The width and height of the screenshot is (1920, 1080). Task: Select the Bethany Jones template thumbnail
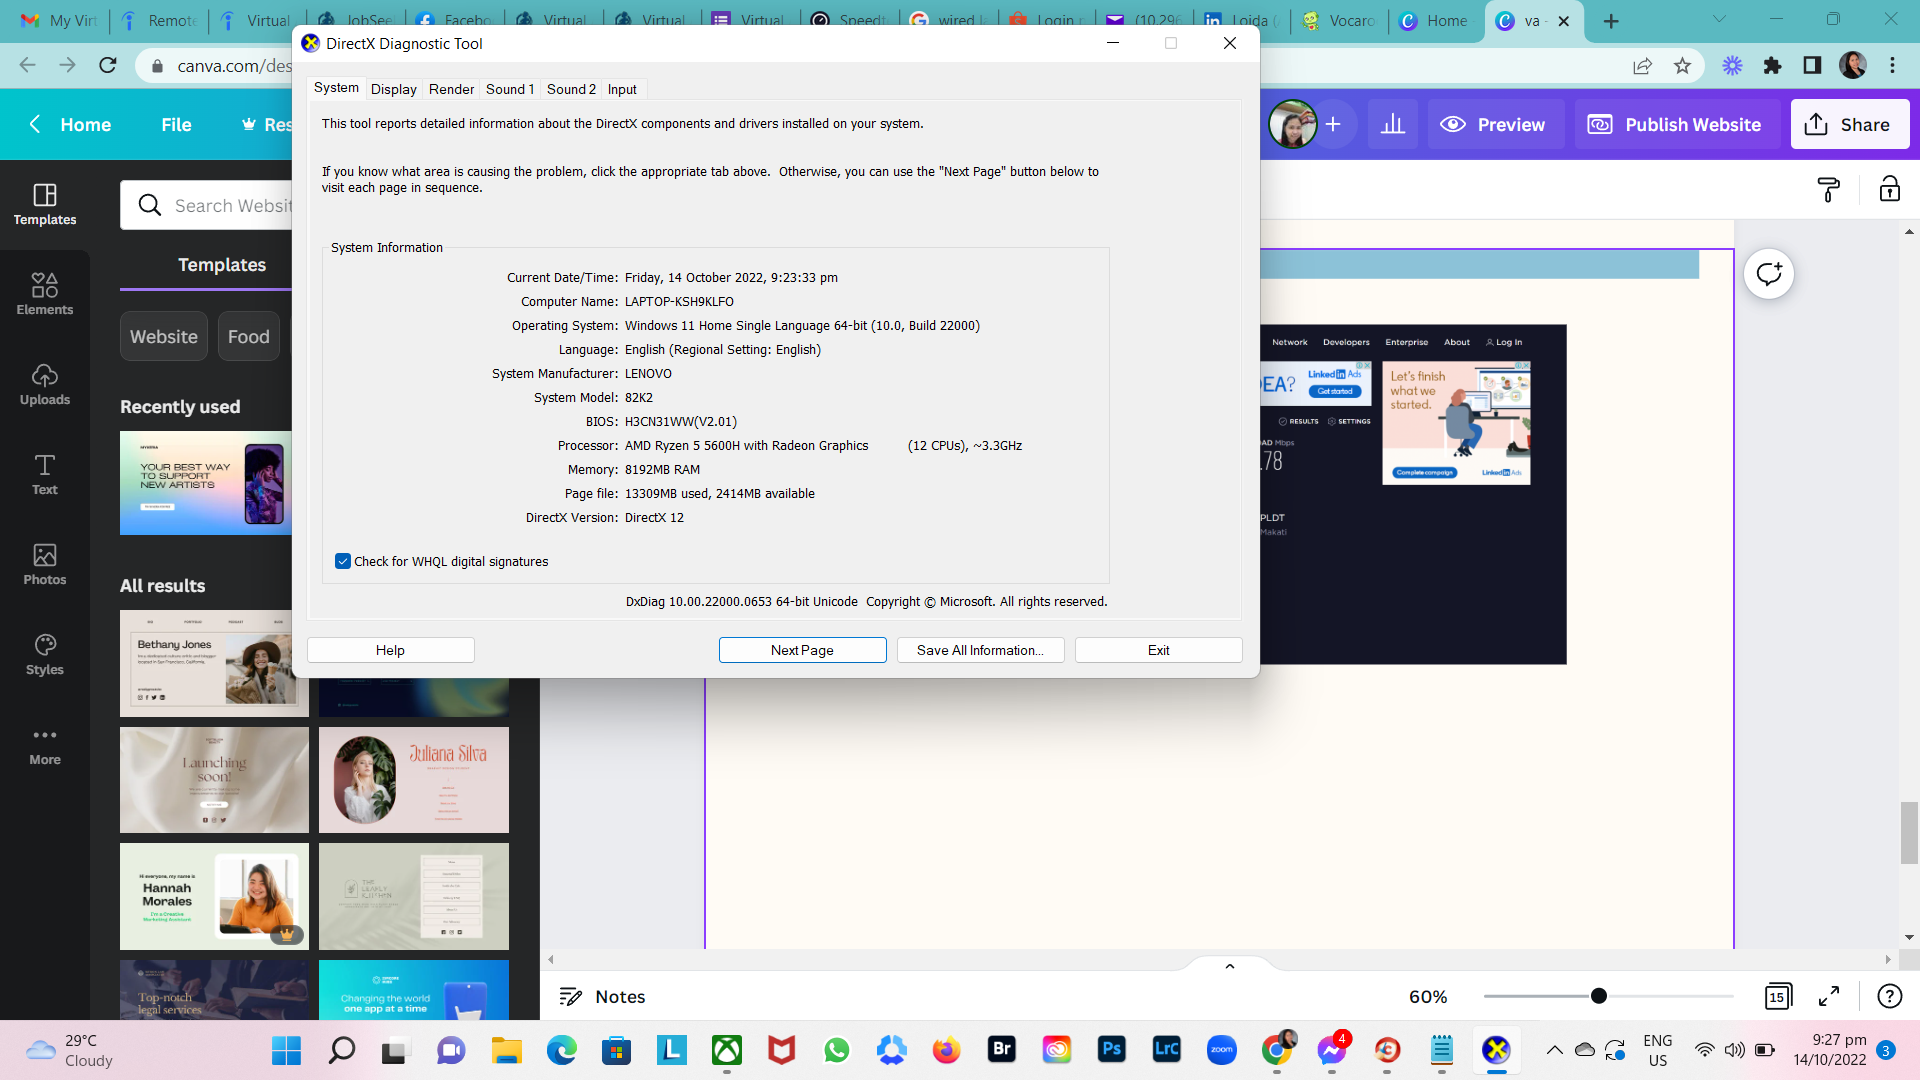[214, 663]
